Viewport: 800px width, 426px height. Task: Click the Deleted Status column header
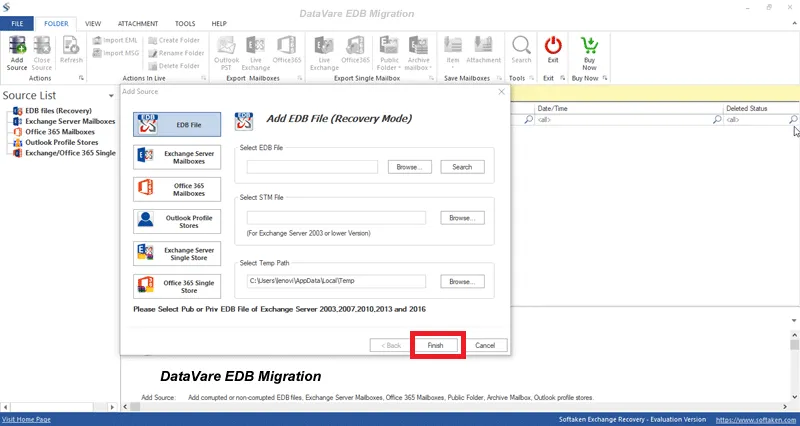pyautogui.click(x=760, y=109)
